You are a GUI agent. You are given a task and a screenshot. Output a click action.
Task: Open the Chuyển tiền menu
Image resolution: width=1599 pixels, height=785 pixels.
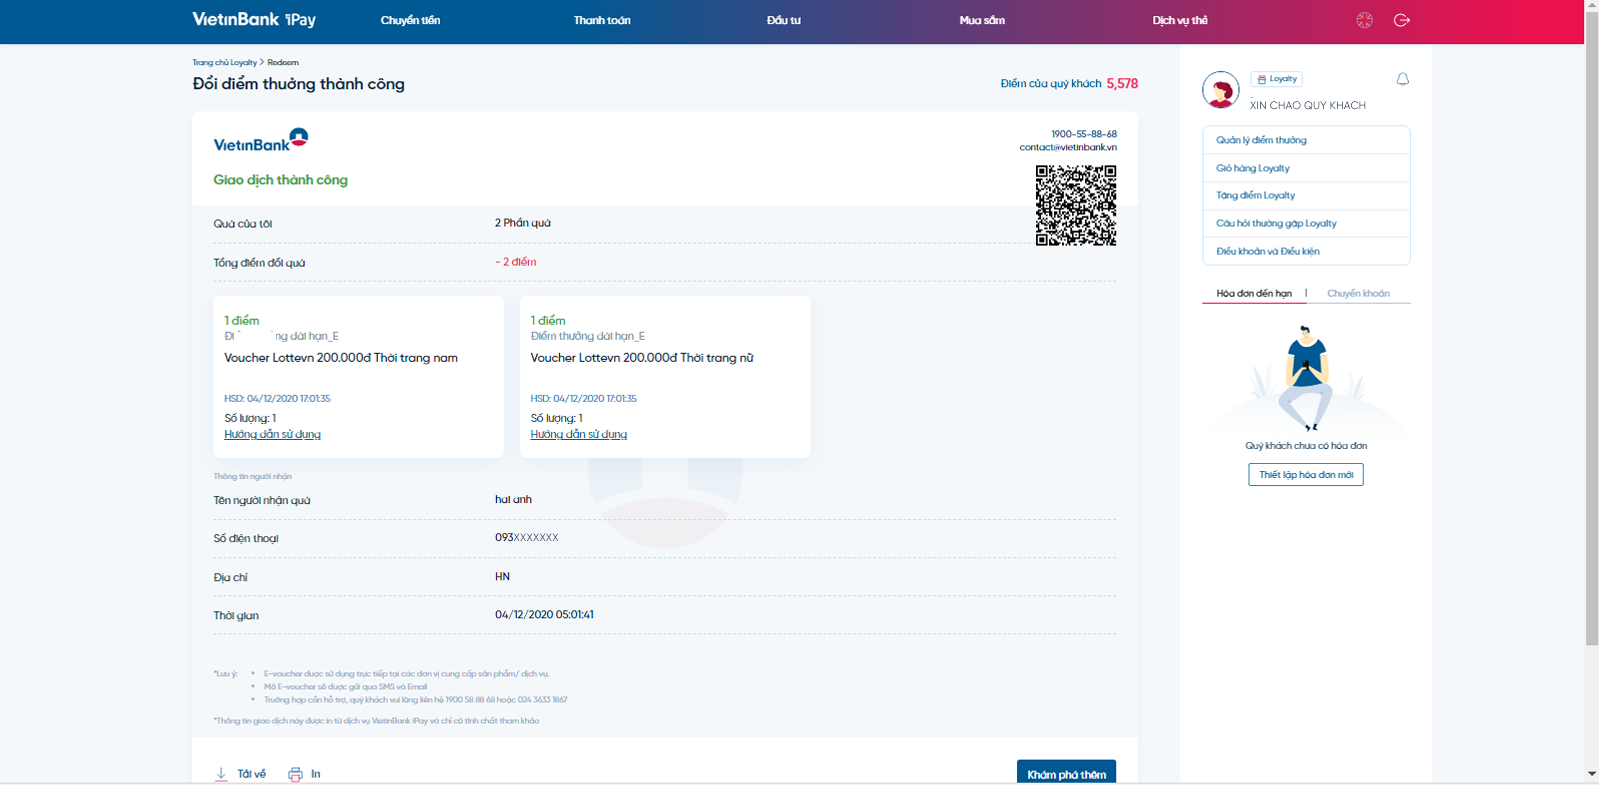tap(410, 20)
